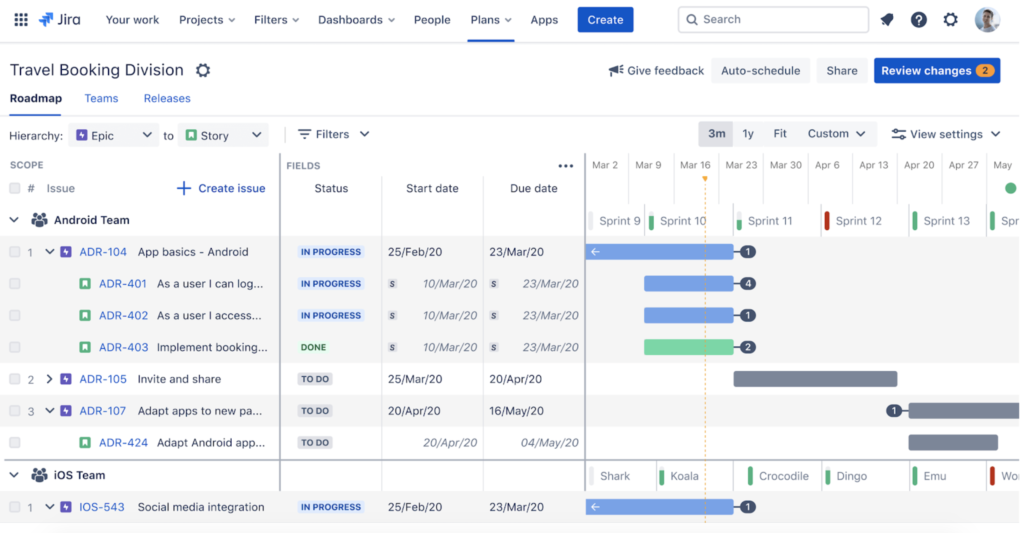Click the ADR-105 gray timeline bar
The image size is (1024, 533).
tap(815, 379)
